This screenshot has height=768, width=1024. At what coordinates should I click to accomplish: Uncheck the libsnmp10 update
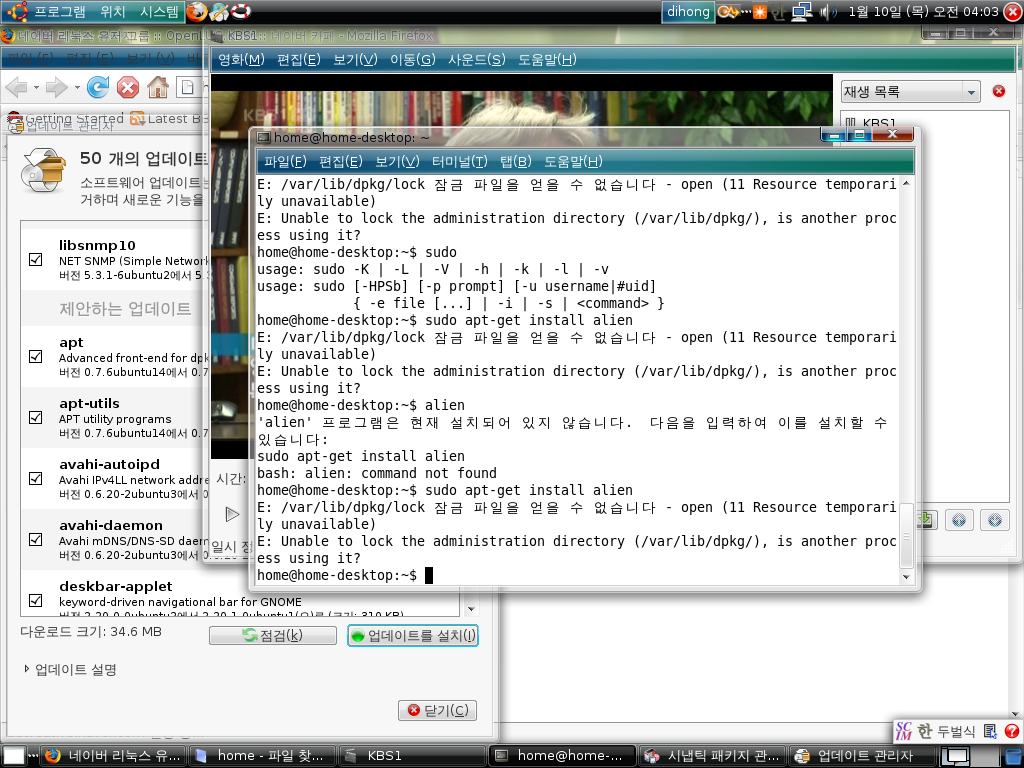pyautogui.click(x=36, y=259)
